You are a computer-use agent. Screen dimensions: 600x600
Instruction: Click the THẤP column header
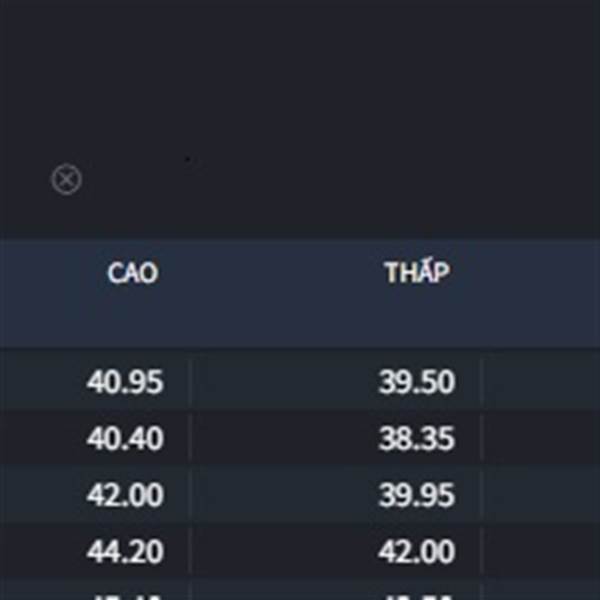click(x=417, y=272)
